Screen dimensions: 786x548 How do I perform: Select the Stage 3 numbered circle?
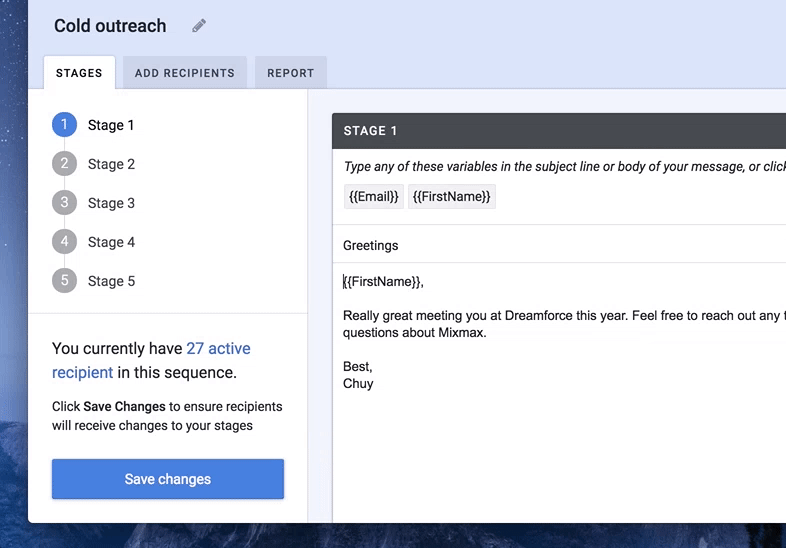point(64,203)
